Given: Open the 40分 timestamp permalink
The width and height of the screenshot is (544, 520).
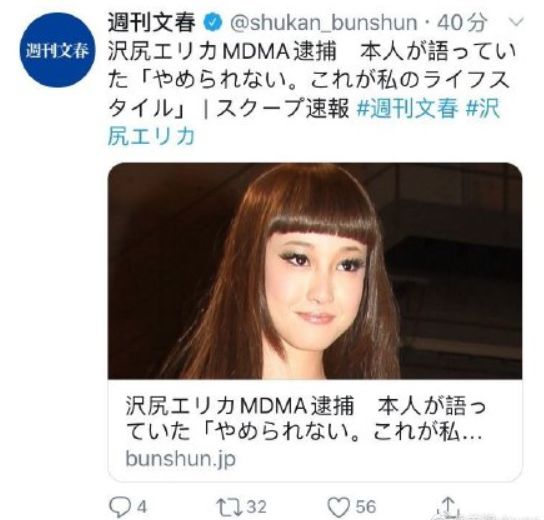Looking at the screenshot, I should point(461,23).
